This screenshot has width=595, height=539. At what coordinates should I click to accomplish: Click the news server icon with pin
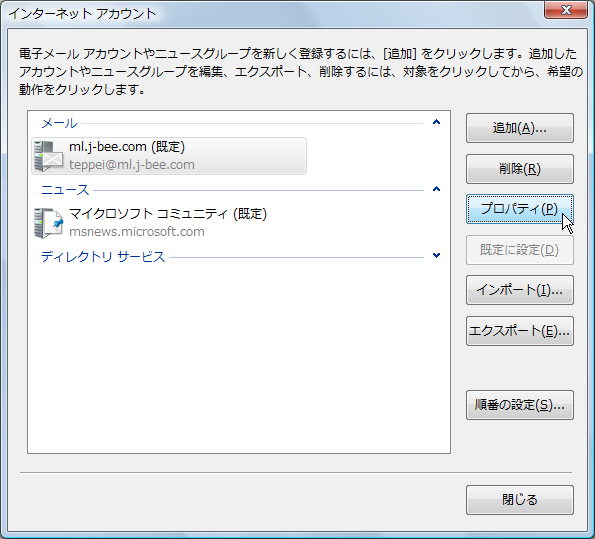(48, 223)
